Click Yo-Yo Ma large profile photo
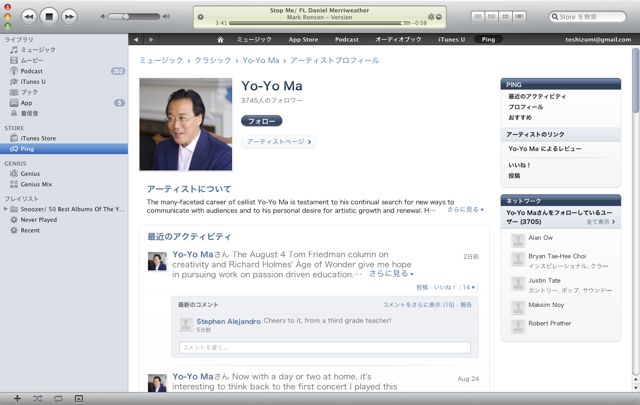 (186, 125)
